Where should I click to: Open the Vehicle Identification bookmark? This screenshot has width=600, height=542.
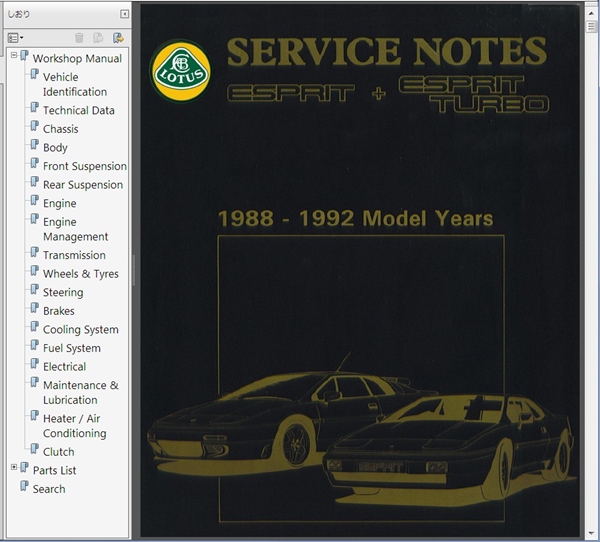click(75, 84)
